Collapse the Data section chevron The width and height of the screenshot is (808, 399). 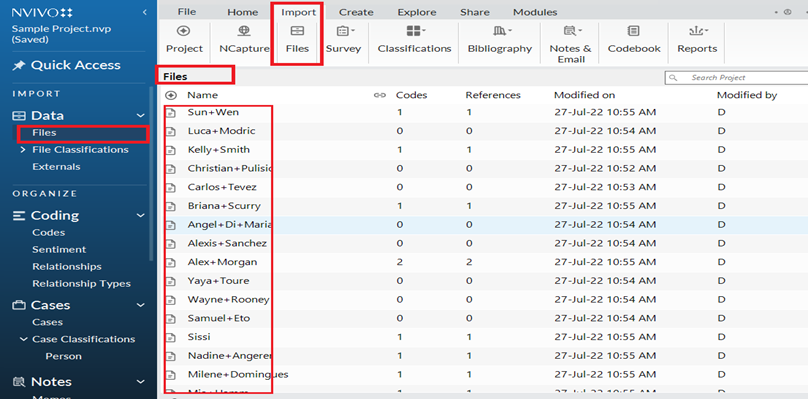pos(141,116)
